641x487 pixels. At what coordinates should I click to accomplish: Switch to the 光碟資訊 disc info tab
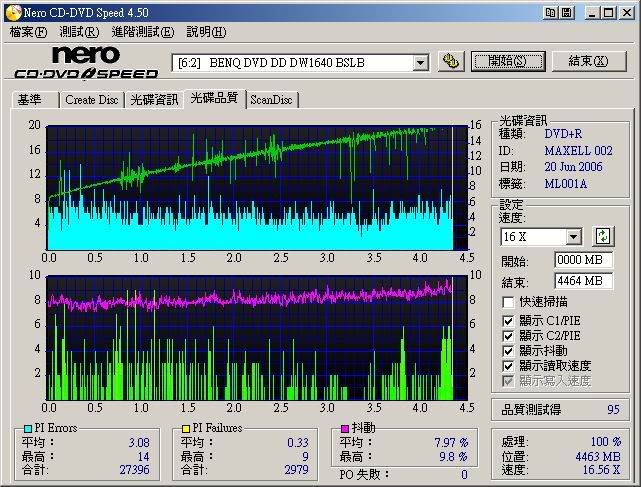(x=154, y=100)
